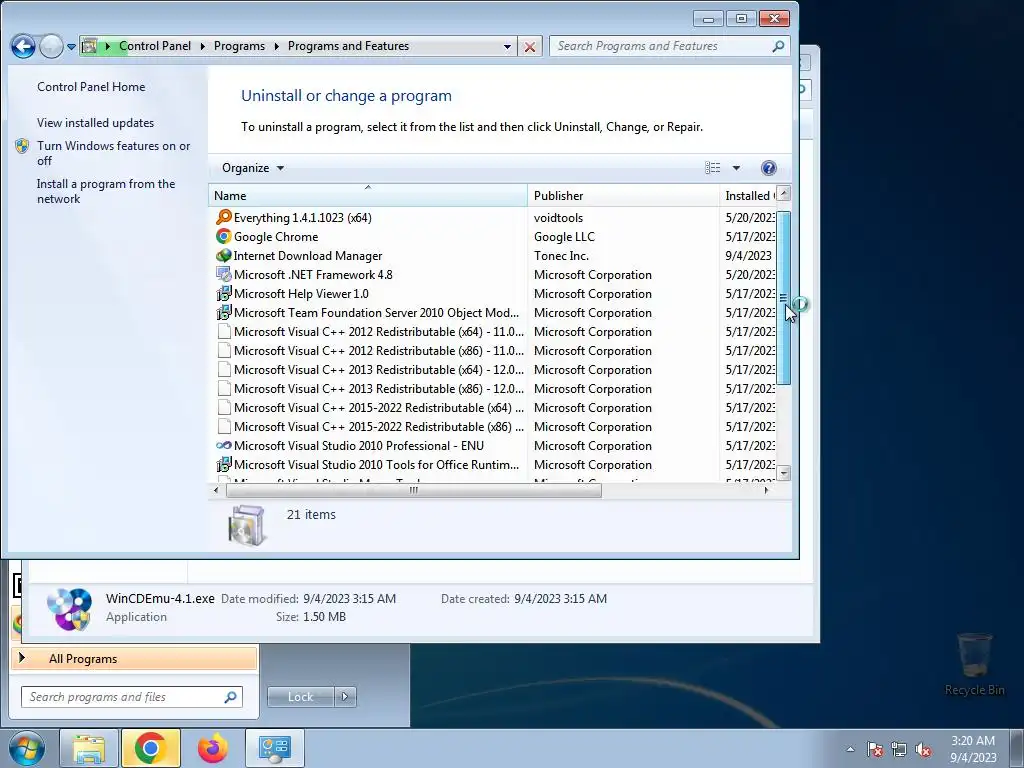Open the Organize dropdown menu
The image size is (1024, 768).
[253, 168]
